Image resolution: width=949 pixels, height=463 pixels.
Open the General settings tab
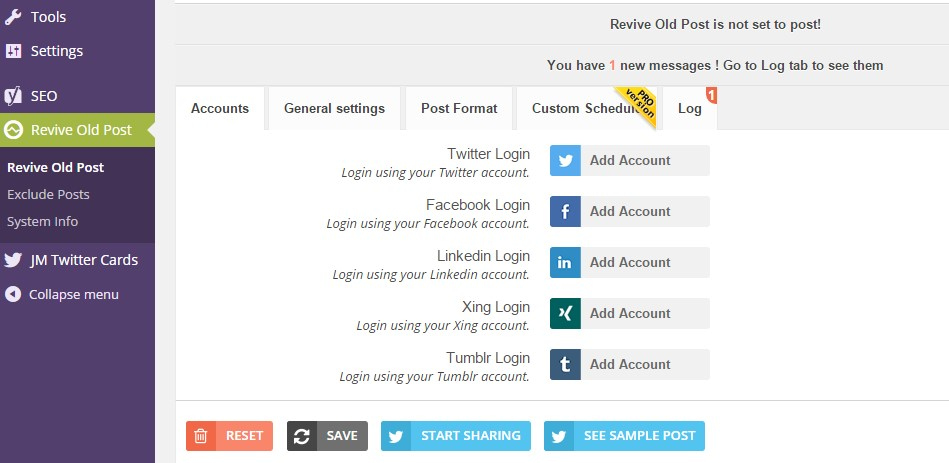[x=334, y=108]
